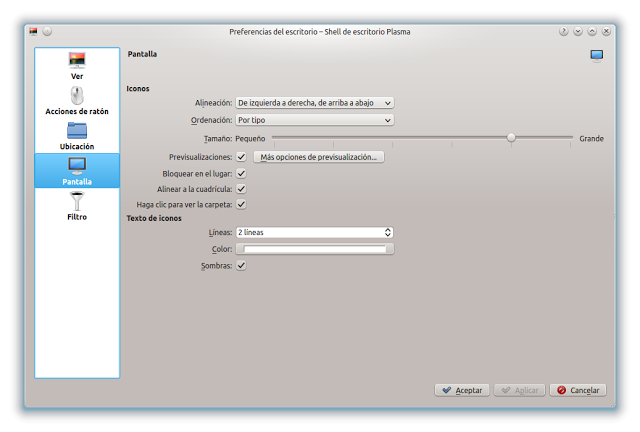This screenshot has height=432, width=640.
Task: Open the Alineación dropdown
Action: [x=314, y=102]
